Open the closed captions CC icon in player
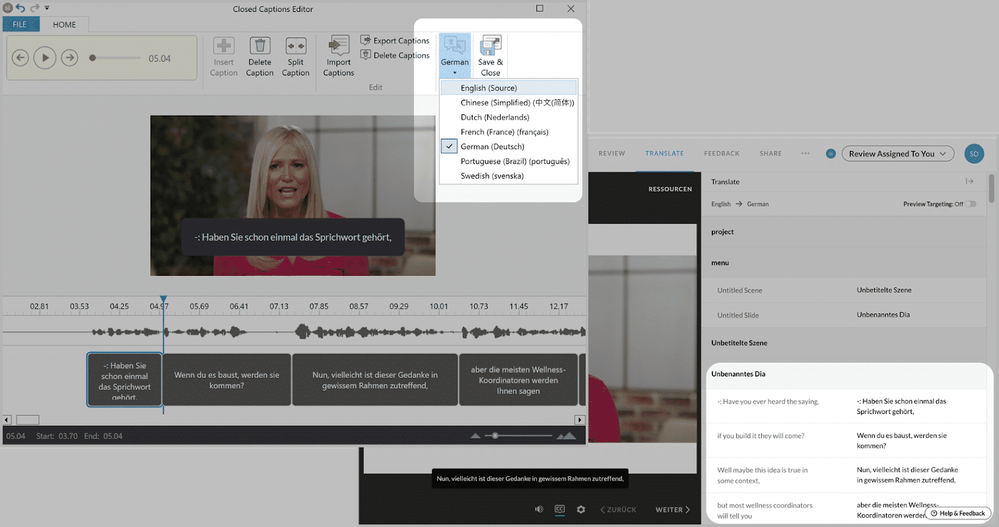This screenshot has height=527, width=999. (x=560, y=509)
